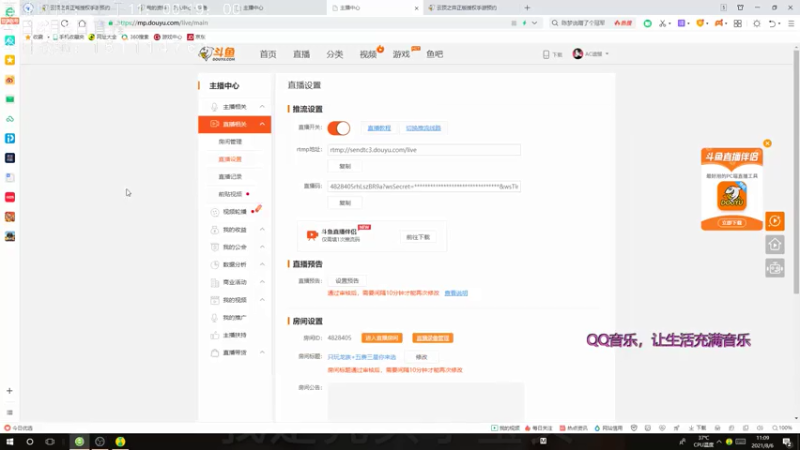
Task: Click the Douyu logo in the header
Action: coord(217,54)
